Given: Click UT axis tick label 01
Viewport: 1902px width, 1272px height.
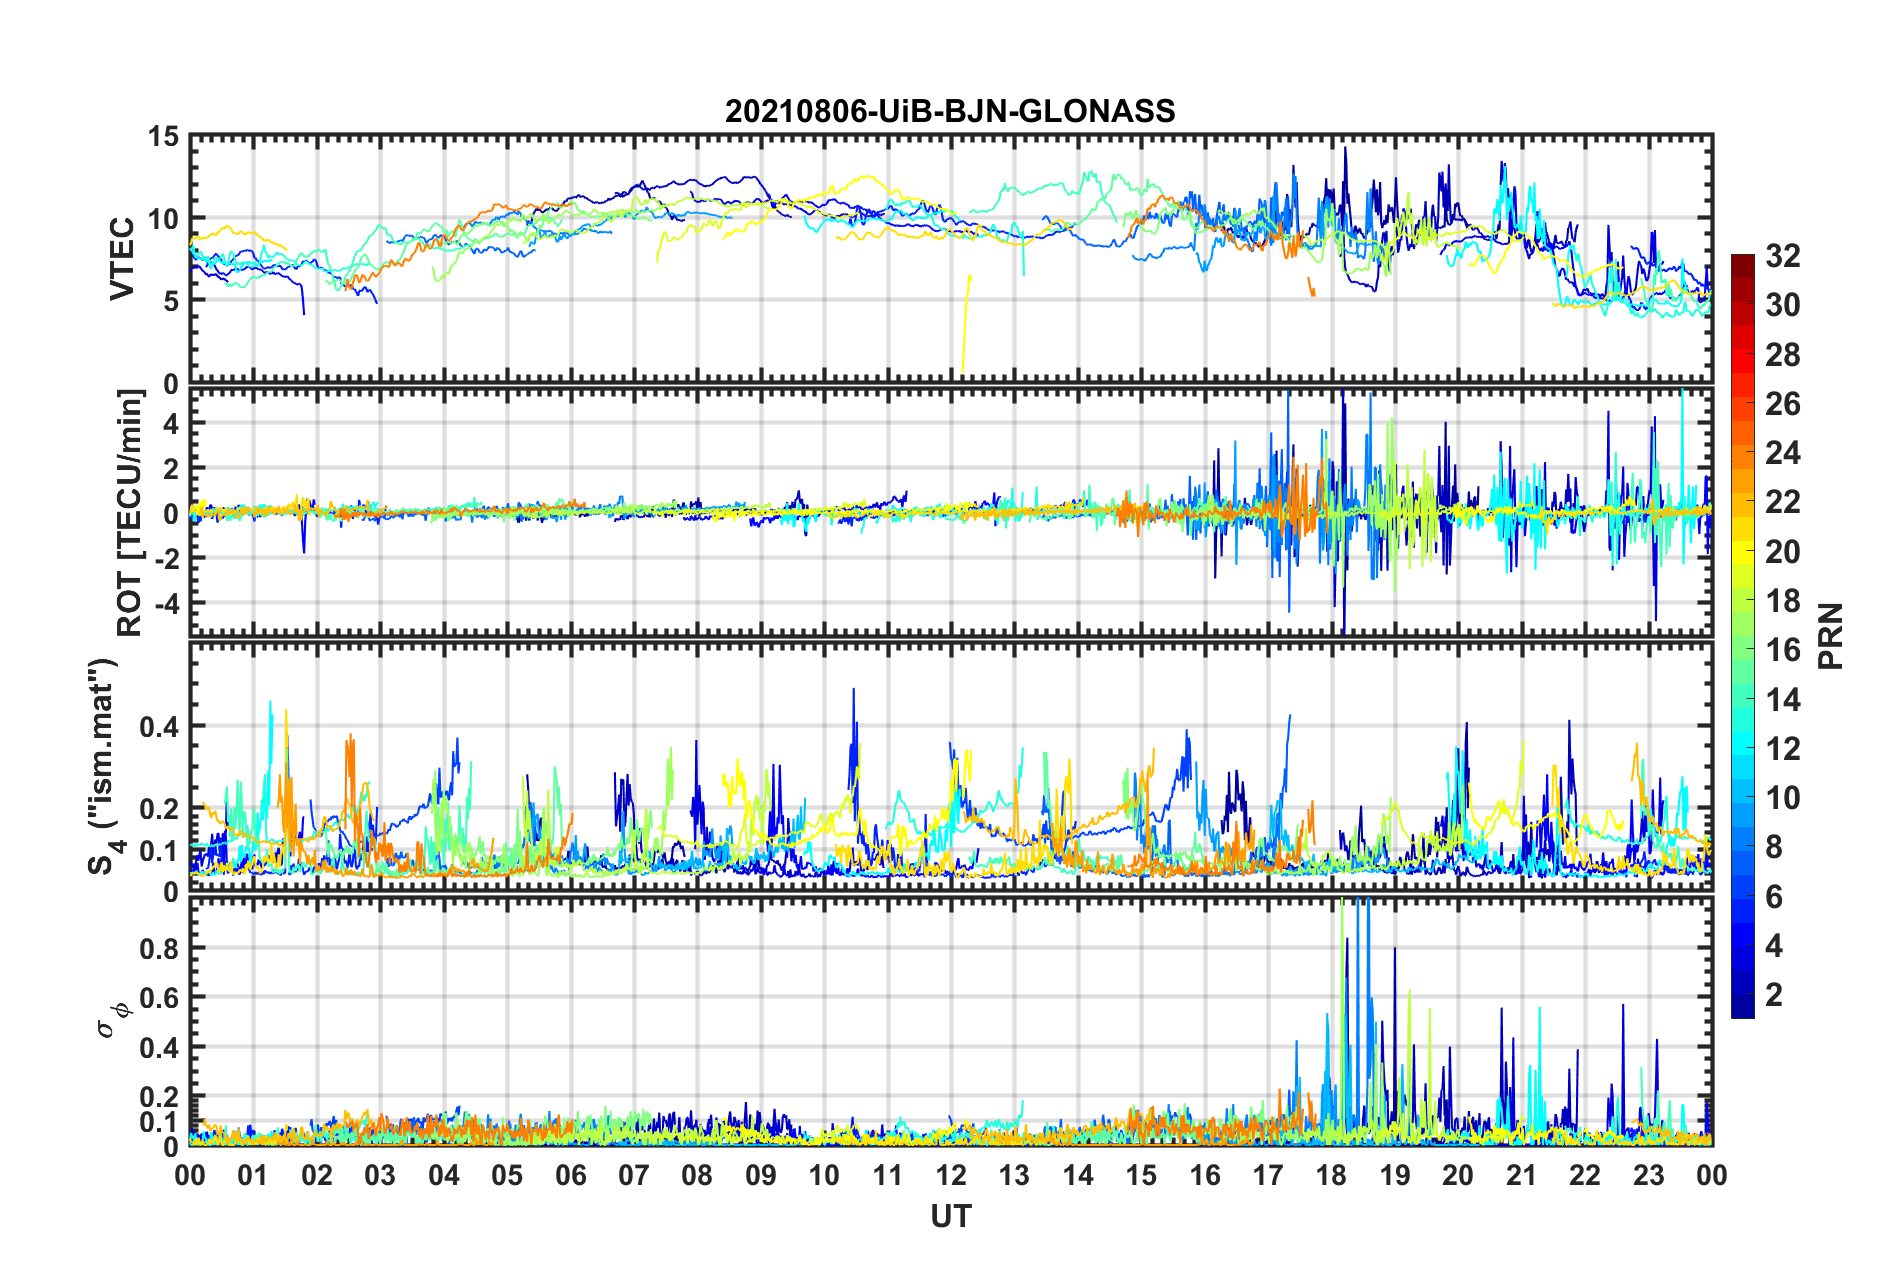Looking at the screenshot, I should pos(253,1175).
